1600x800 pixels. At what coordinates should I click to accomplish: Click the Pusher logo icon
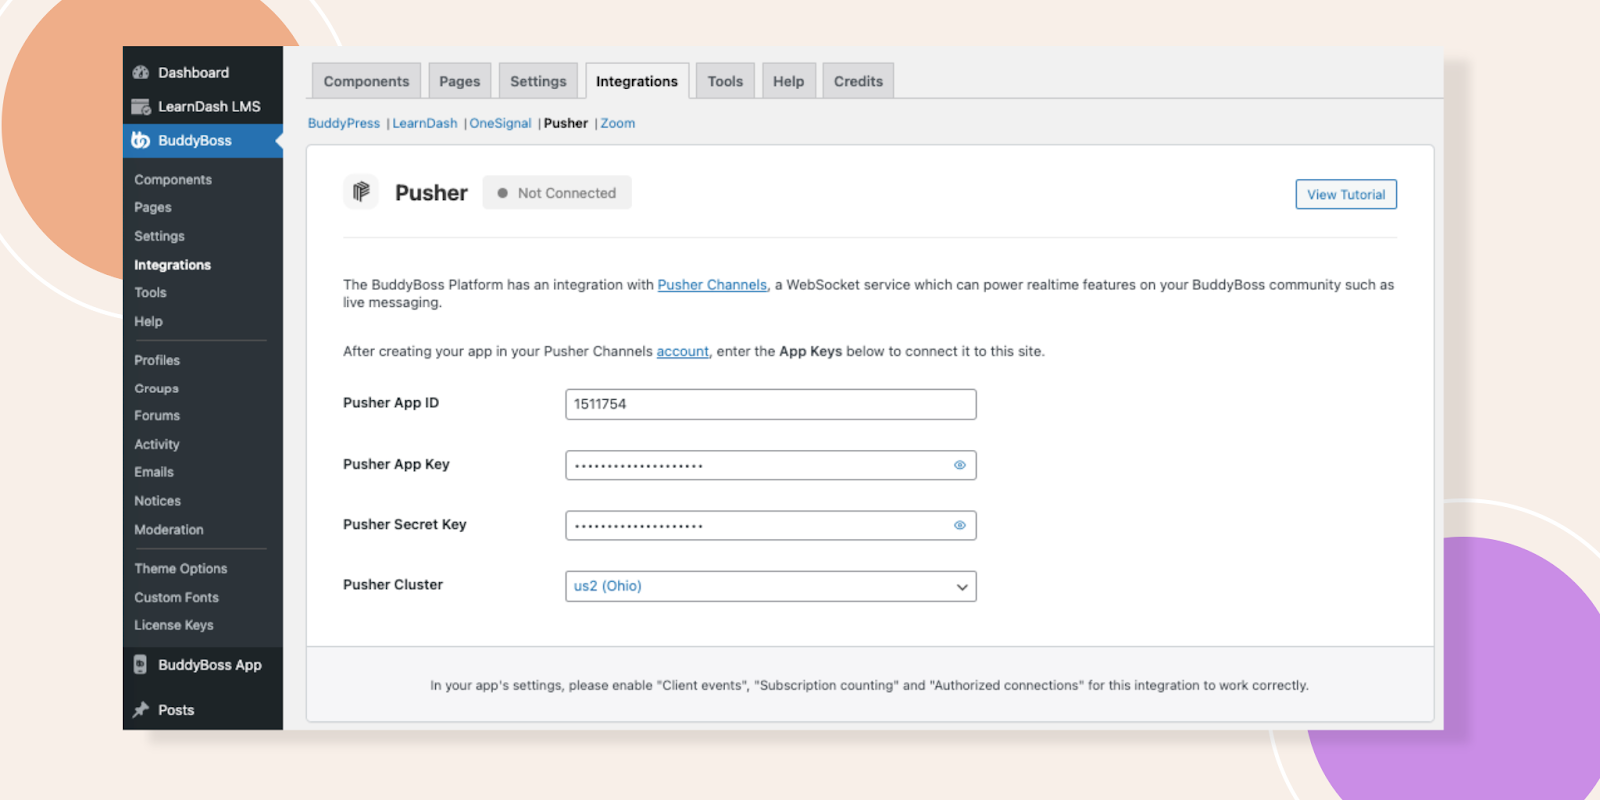361,192
